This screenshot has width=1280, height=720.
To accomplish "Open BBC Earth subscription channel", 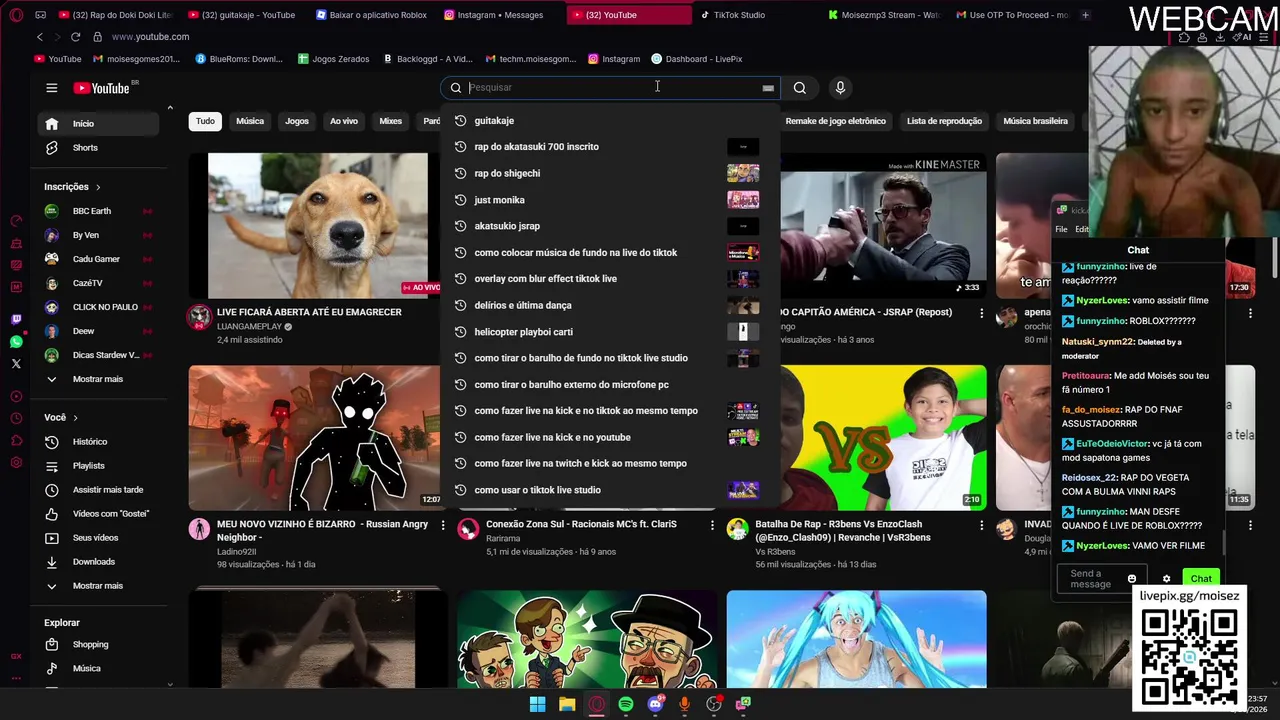I will point(97,211).
